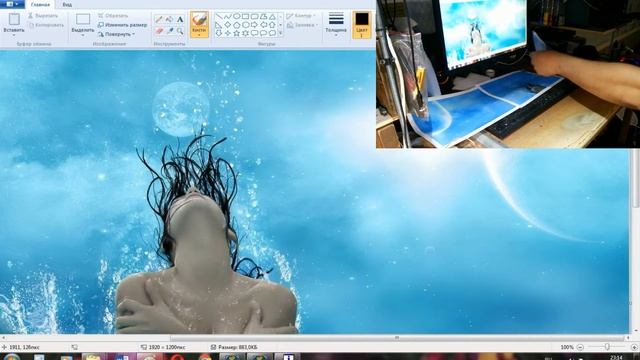The width and height of the screenshot is (640, 360).
Task: Select the Pencil tool
Action: 159,19
